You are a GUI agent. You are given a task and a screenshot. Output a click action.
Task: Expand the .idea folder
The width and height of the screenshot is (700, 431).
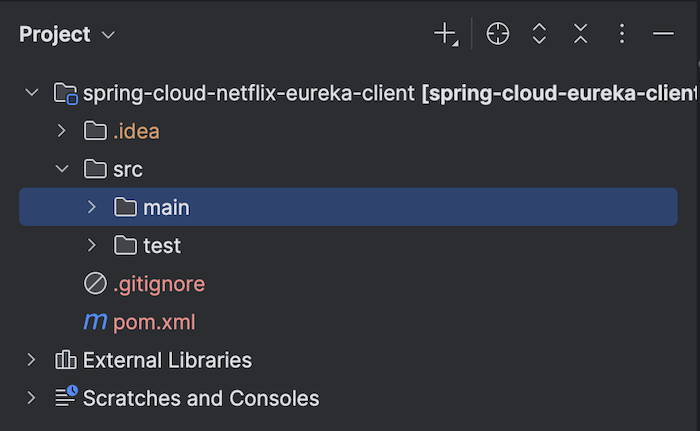pos(62,131)
